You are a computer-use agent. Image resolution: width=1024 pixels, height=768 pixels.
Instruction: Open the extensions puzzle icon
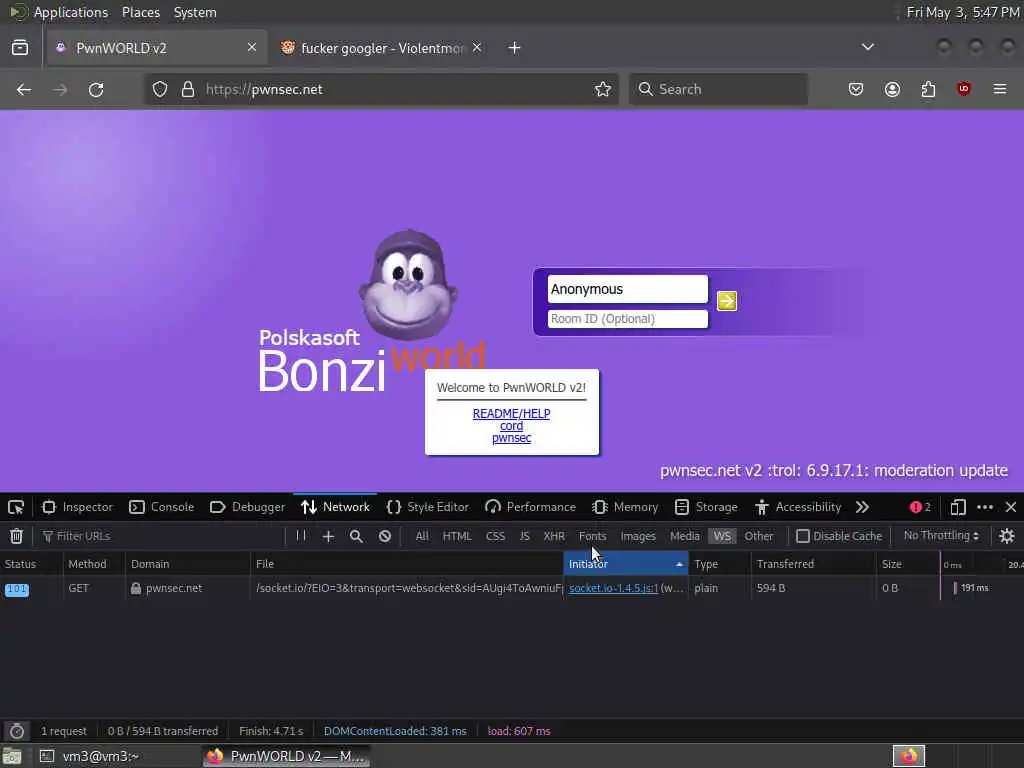[x=928, y=89]
